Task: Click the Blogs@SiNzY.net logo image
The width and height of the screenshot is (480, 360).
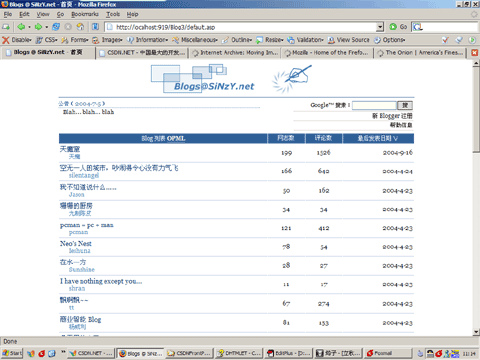Action: point(203,79)
